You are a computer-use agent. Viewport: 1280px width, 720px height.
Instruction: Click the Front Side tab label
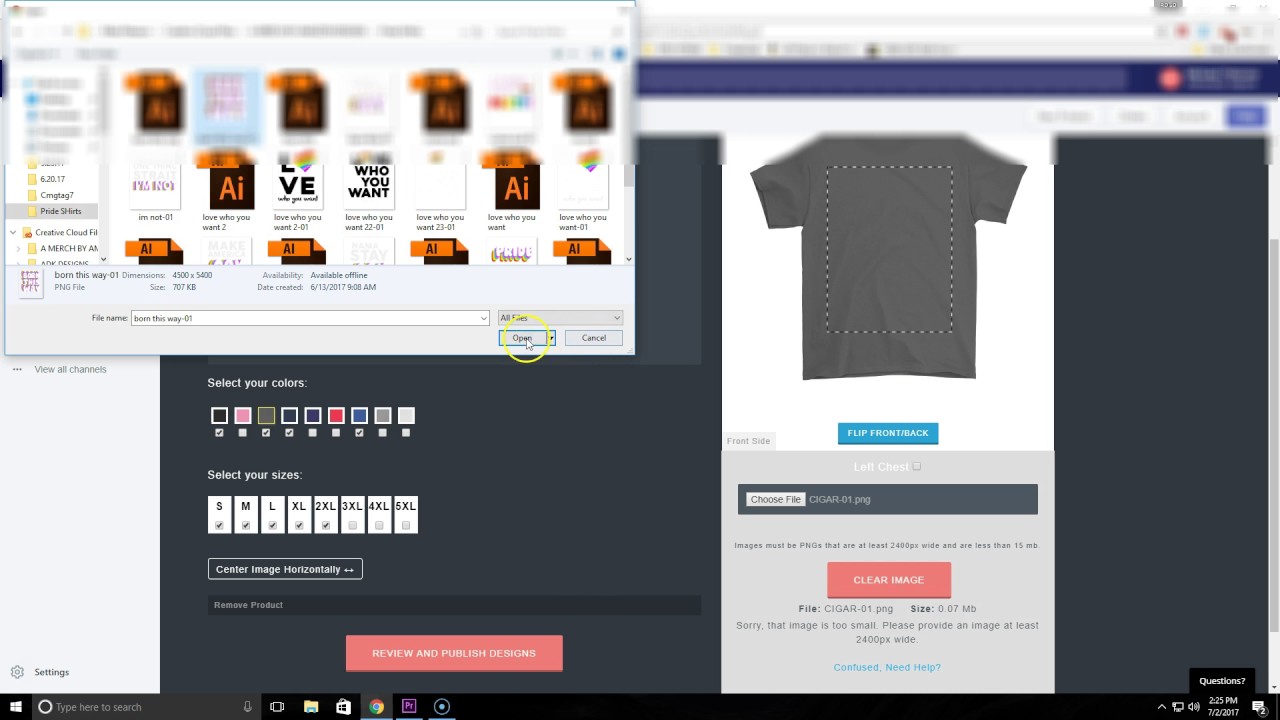click(748, 441)
